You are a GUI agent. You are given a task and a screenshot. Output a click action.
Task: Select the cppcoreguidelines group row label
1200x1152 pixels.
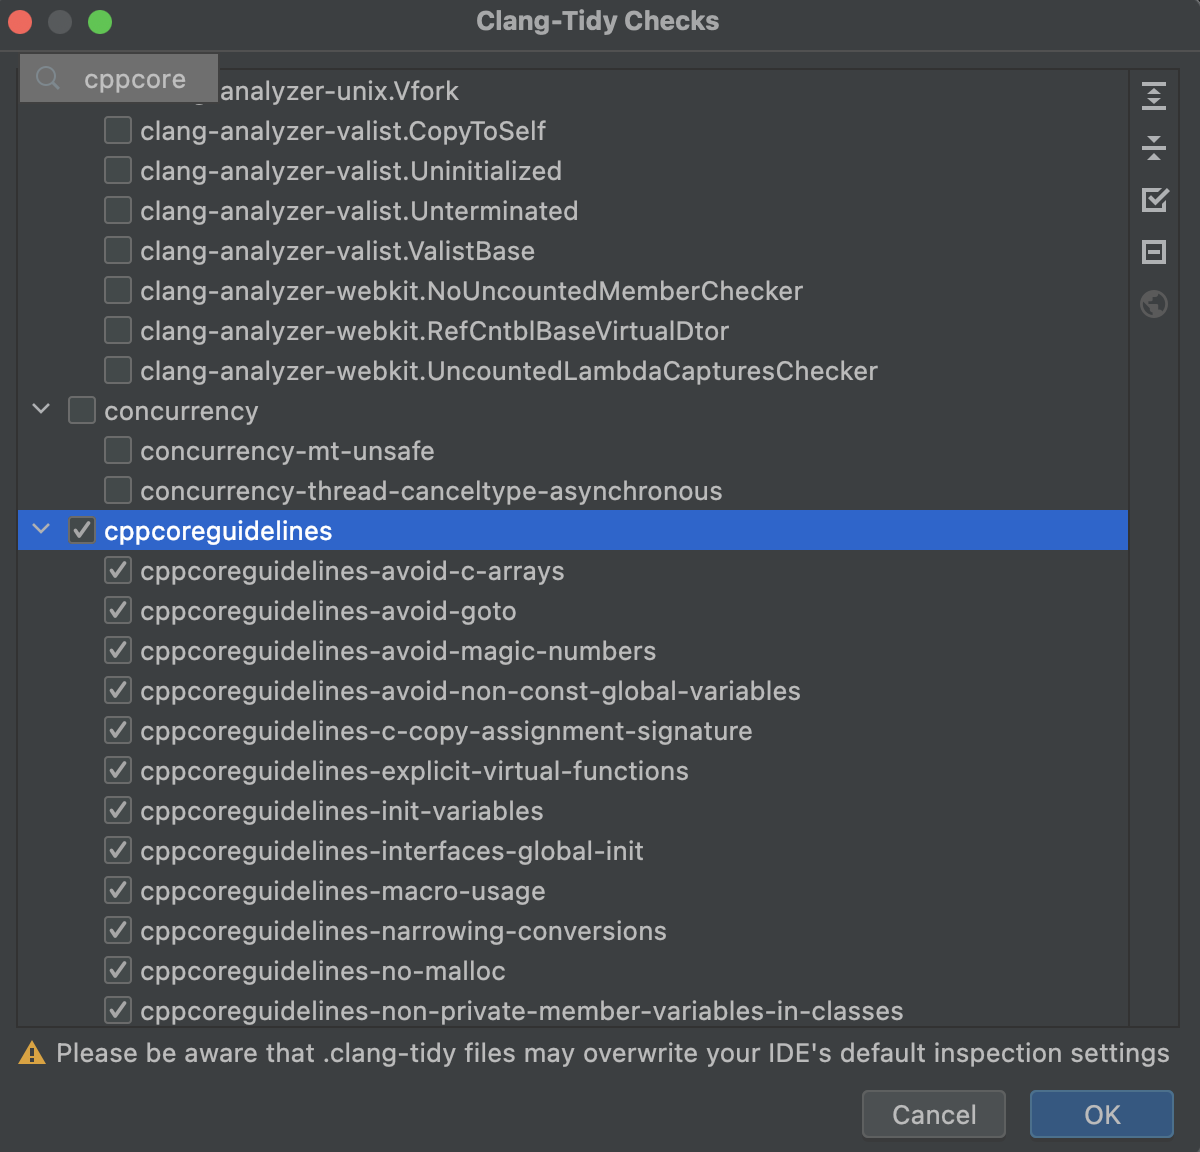point(218,531)
